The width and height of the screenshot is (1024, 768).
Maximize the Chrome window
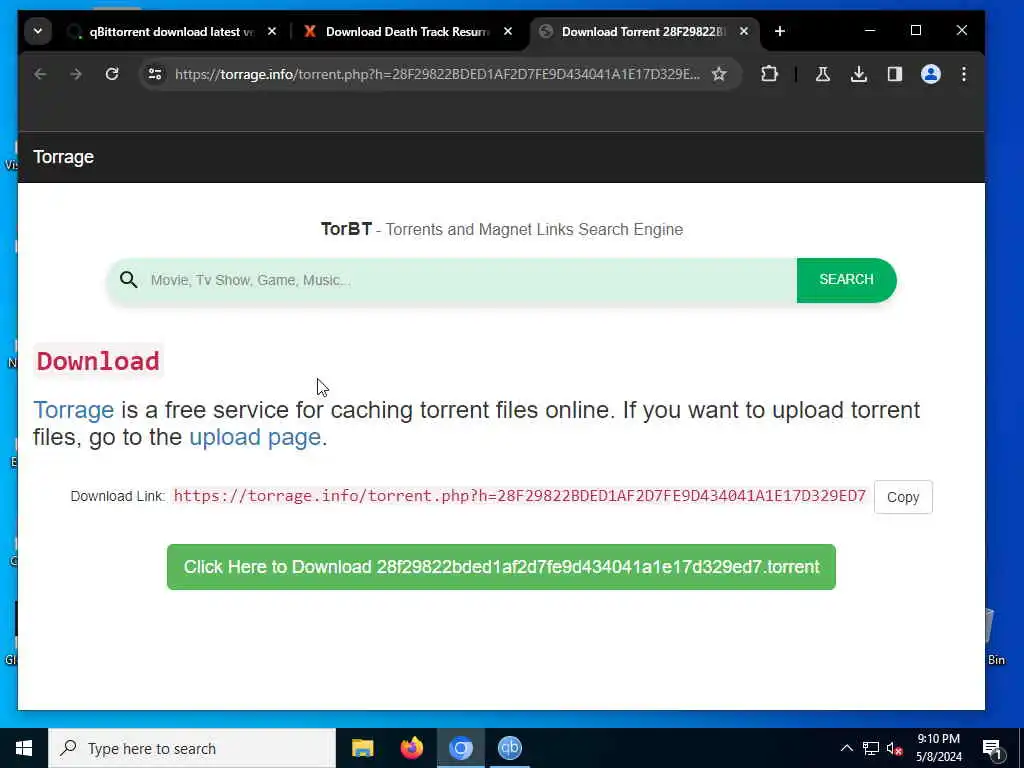pyautogui.click(x=916, y=31)
